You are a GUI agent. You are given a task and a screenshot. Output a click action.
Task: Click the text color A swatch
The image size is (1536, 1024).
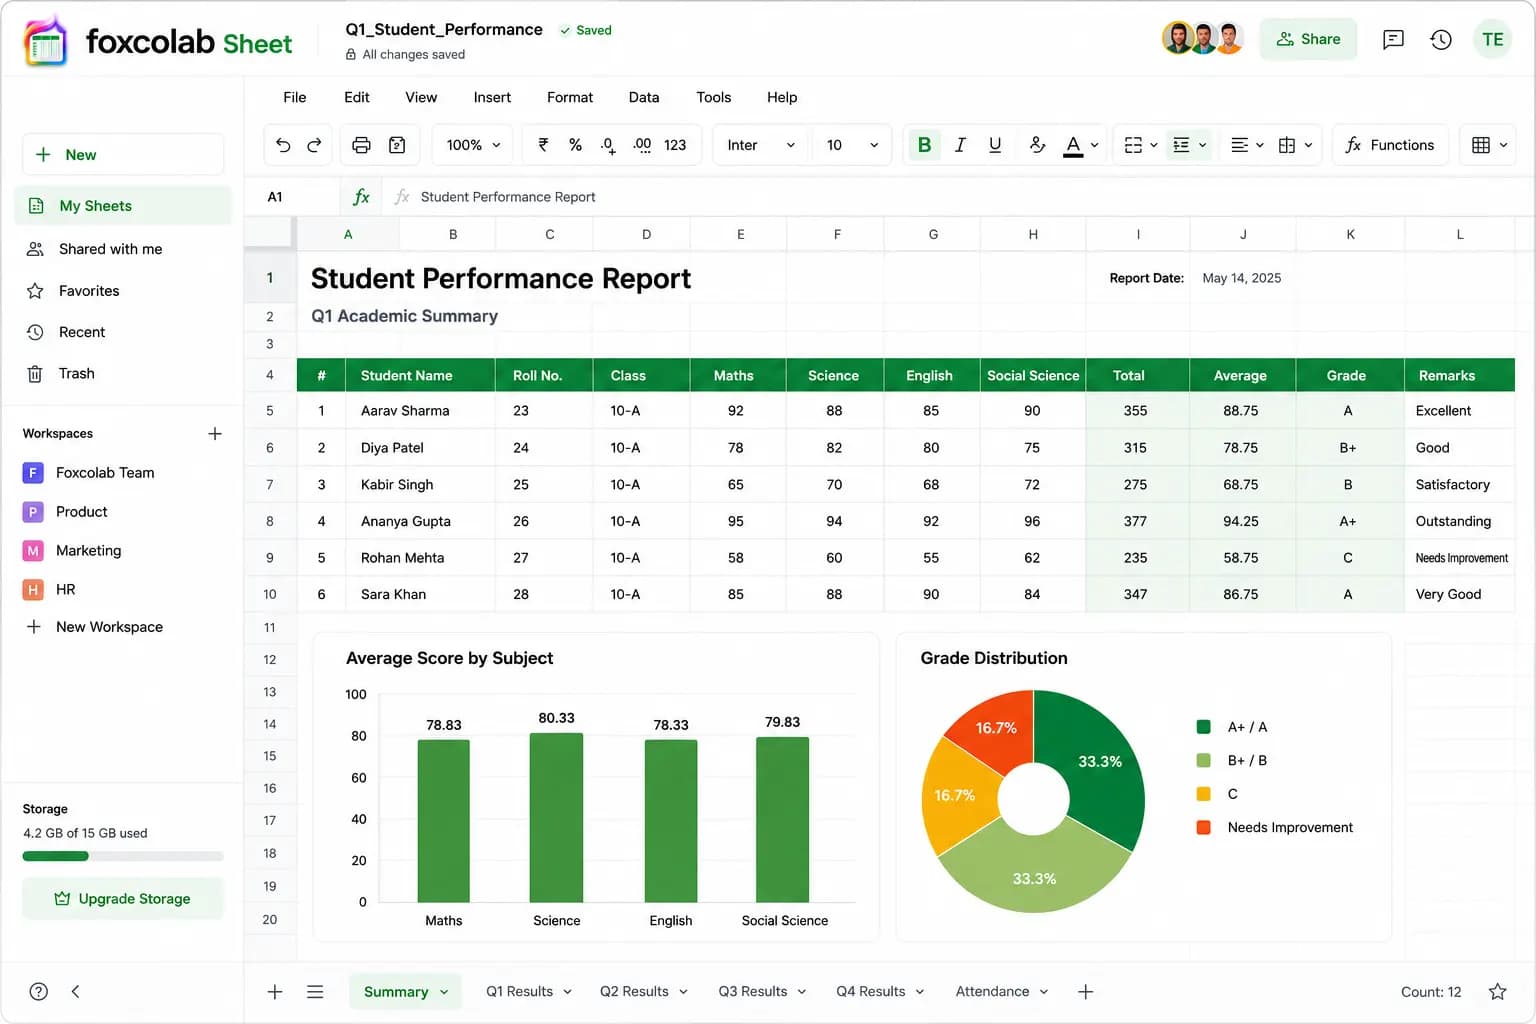pyautogui.click(x=1073, y=145)
